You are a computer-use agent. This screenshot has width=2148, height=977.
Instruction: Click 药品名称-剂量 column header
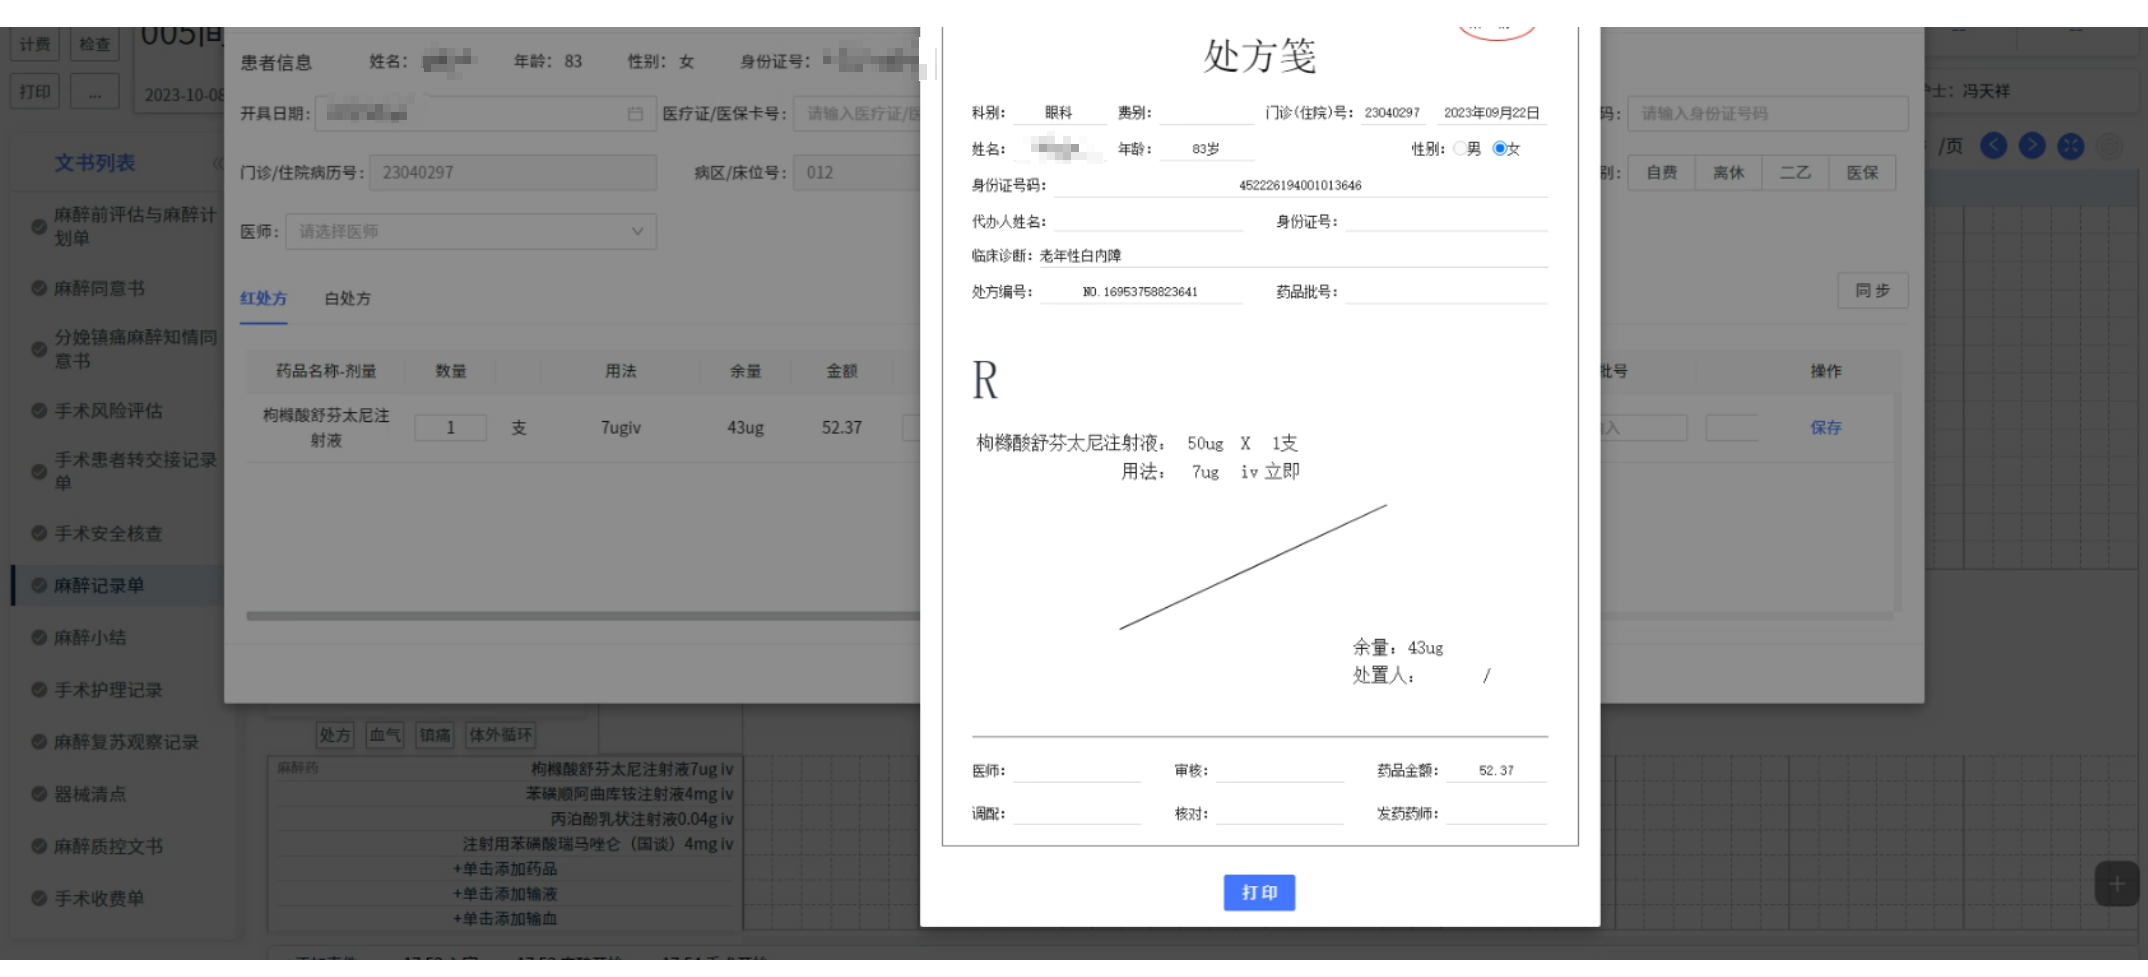(x=326, y=371)
